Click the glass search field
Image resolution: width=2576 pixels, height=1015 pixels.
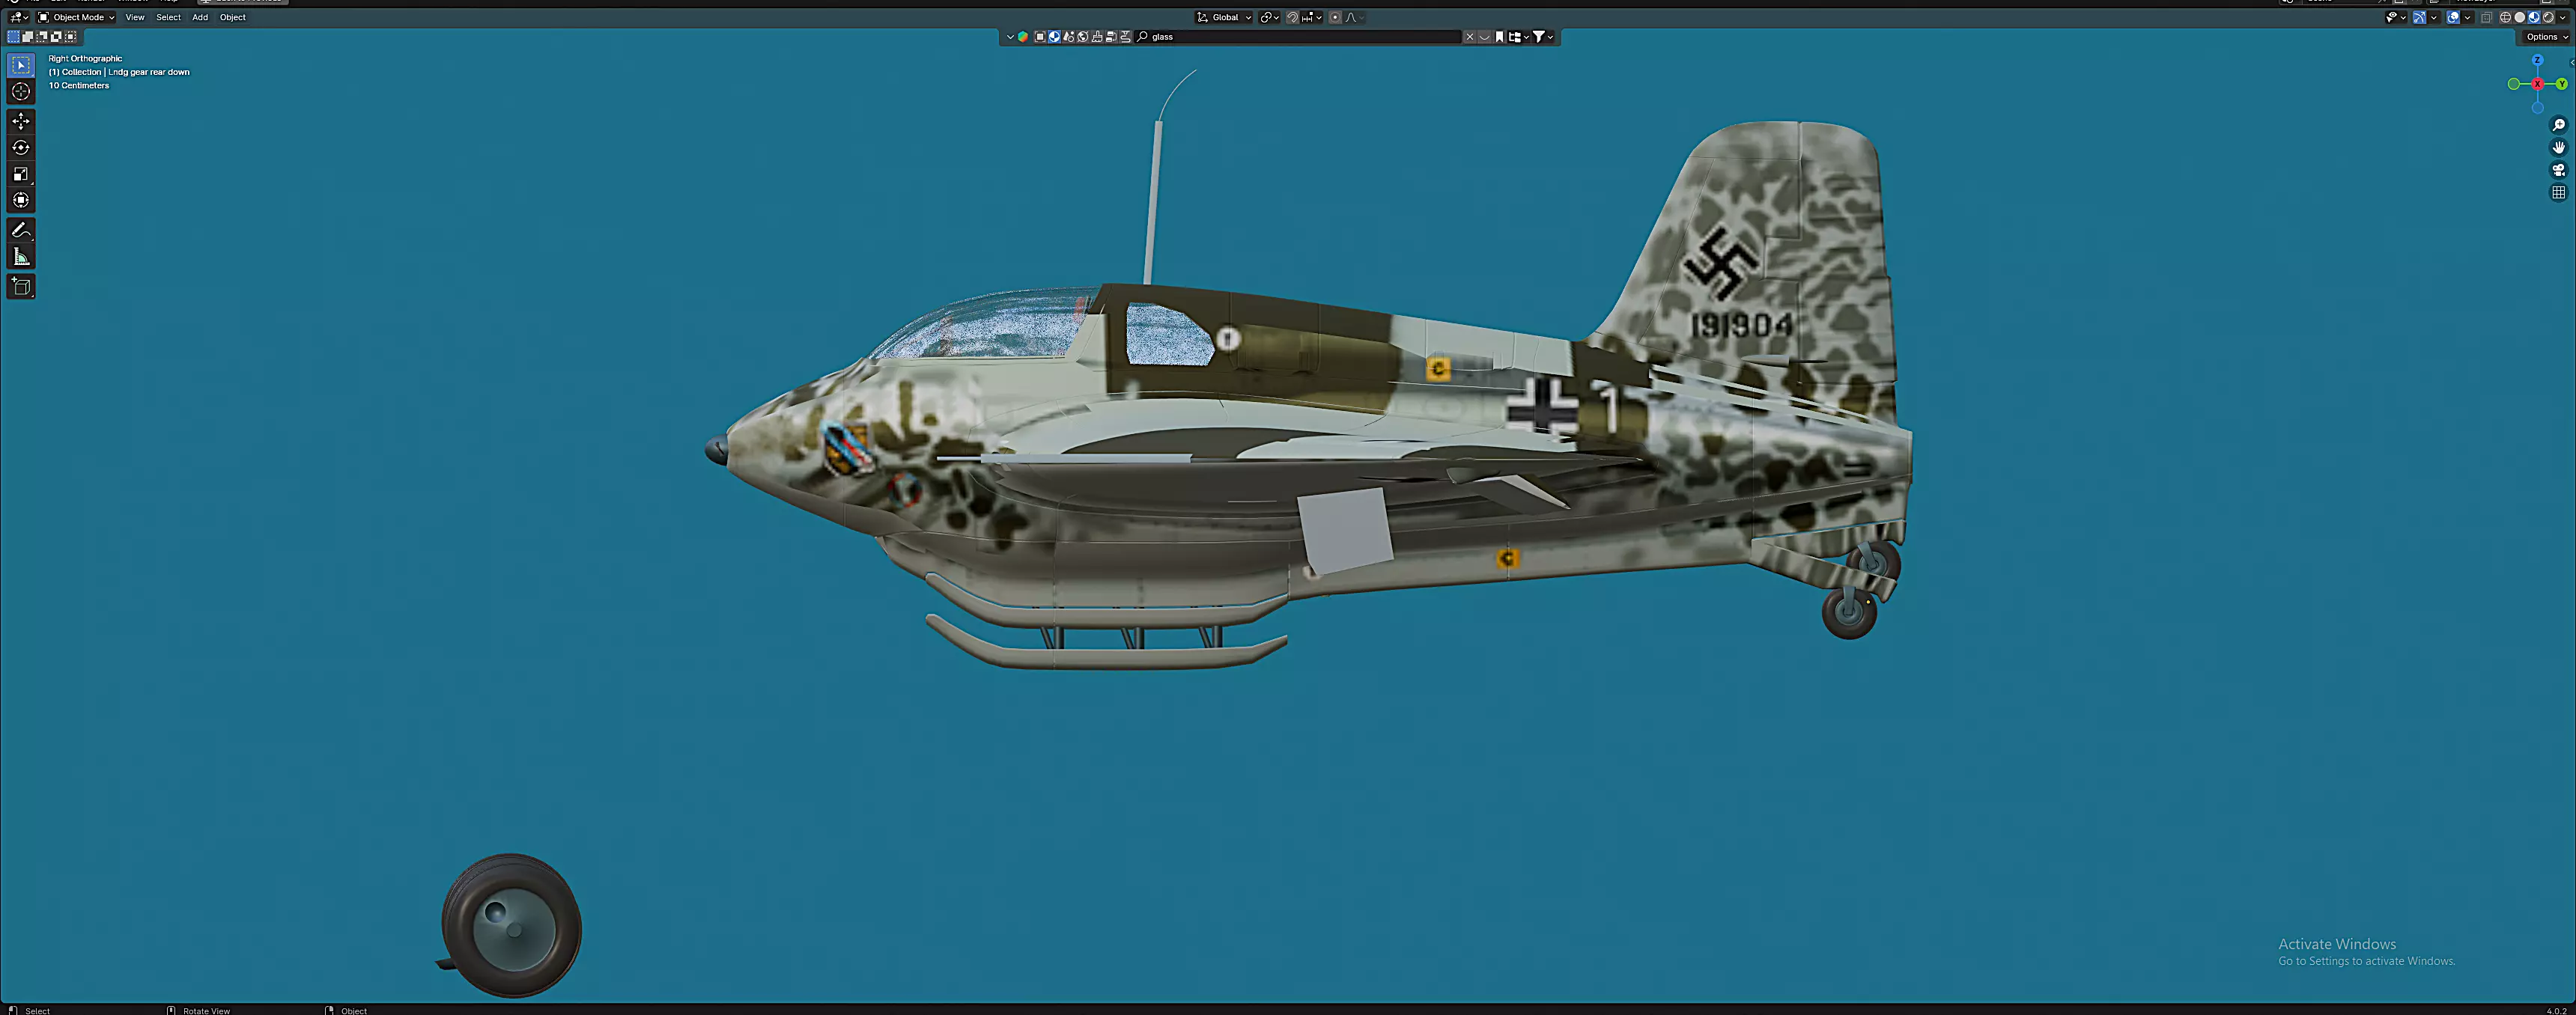1298,37
